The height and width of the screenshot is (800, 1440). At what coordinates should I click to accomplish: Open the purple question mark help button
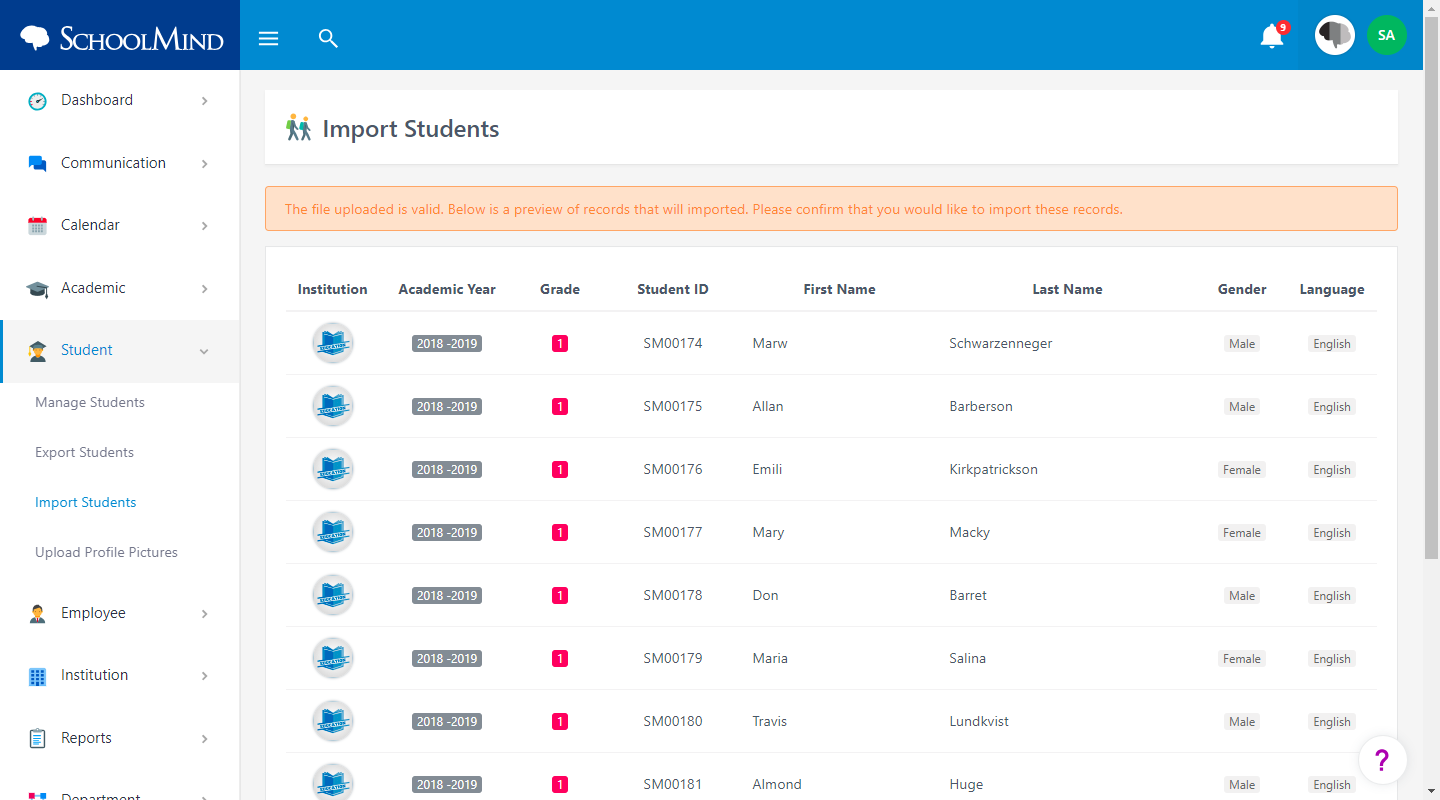pos(1382,760)
